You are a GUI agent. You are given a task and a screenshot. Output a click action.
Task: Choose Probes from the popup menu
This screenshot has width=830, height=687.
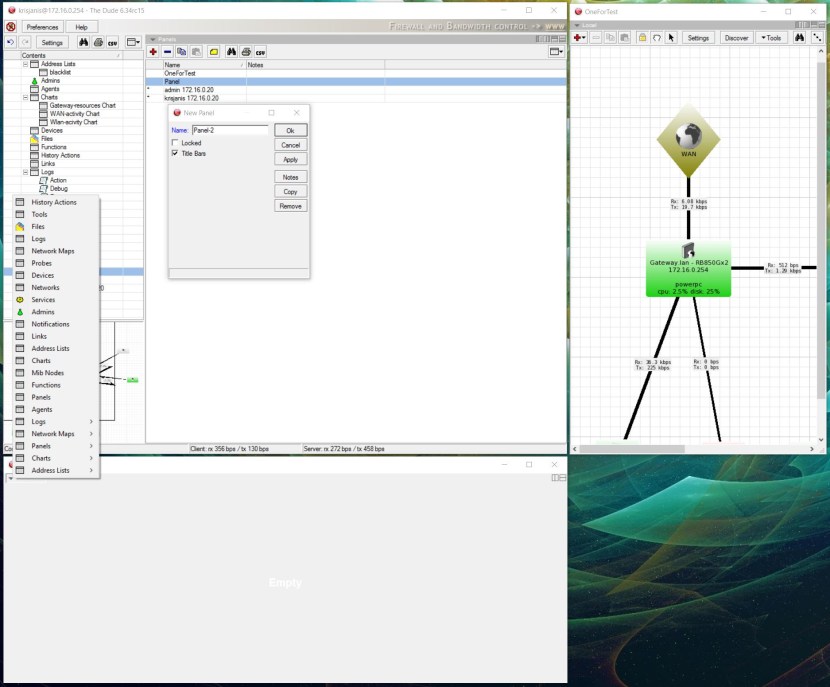42,263
